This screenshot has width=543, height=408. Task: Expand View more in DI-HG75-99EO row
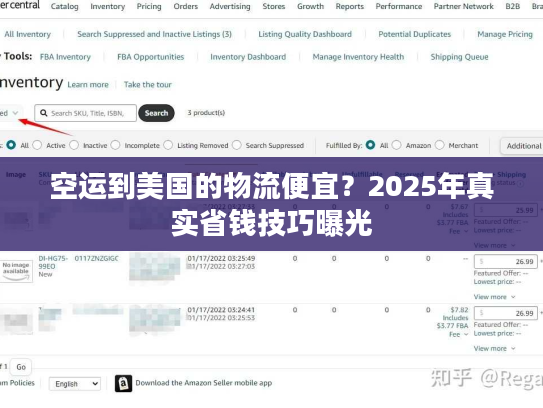pos(494,297)
